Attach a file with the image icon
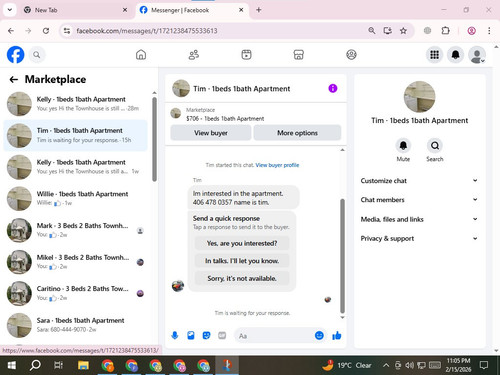500x375 pixels. tap(191, 336)
